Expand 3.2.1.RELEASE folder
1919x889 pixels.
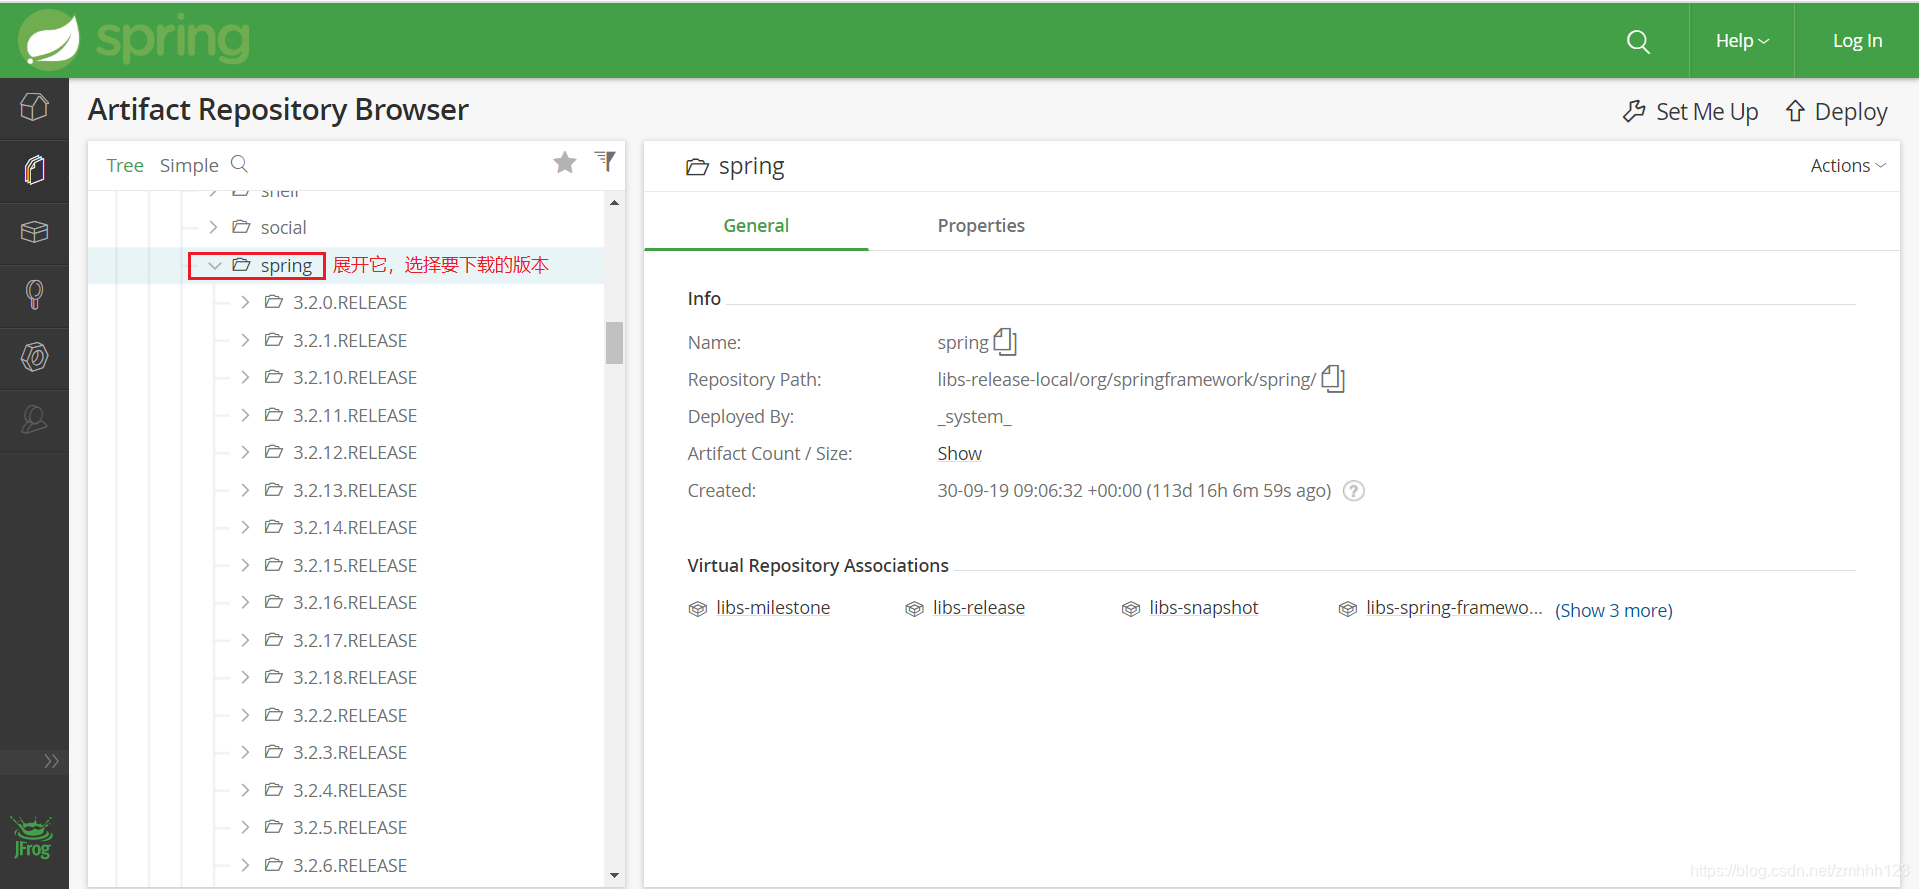pos(245,340)
